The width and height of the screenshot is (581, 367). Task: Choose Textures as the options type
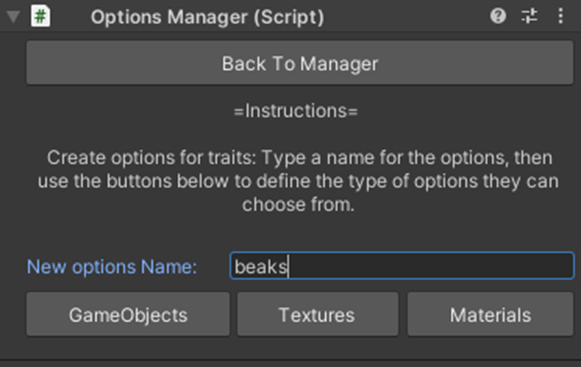pyautogui.click(x=318, y=314)
